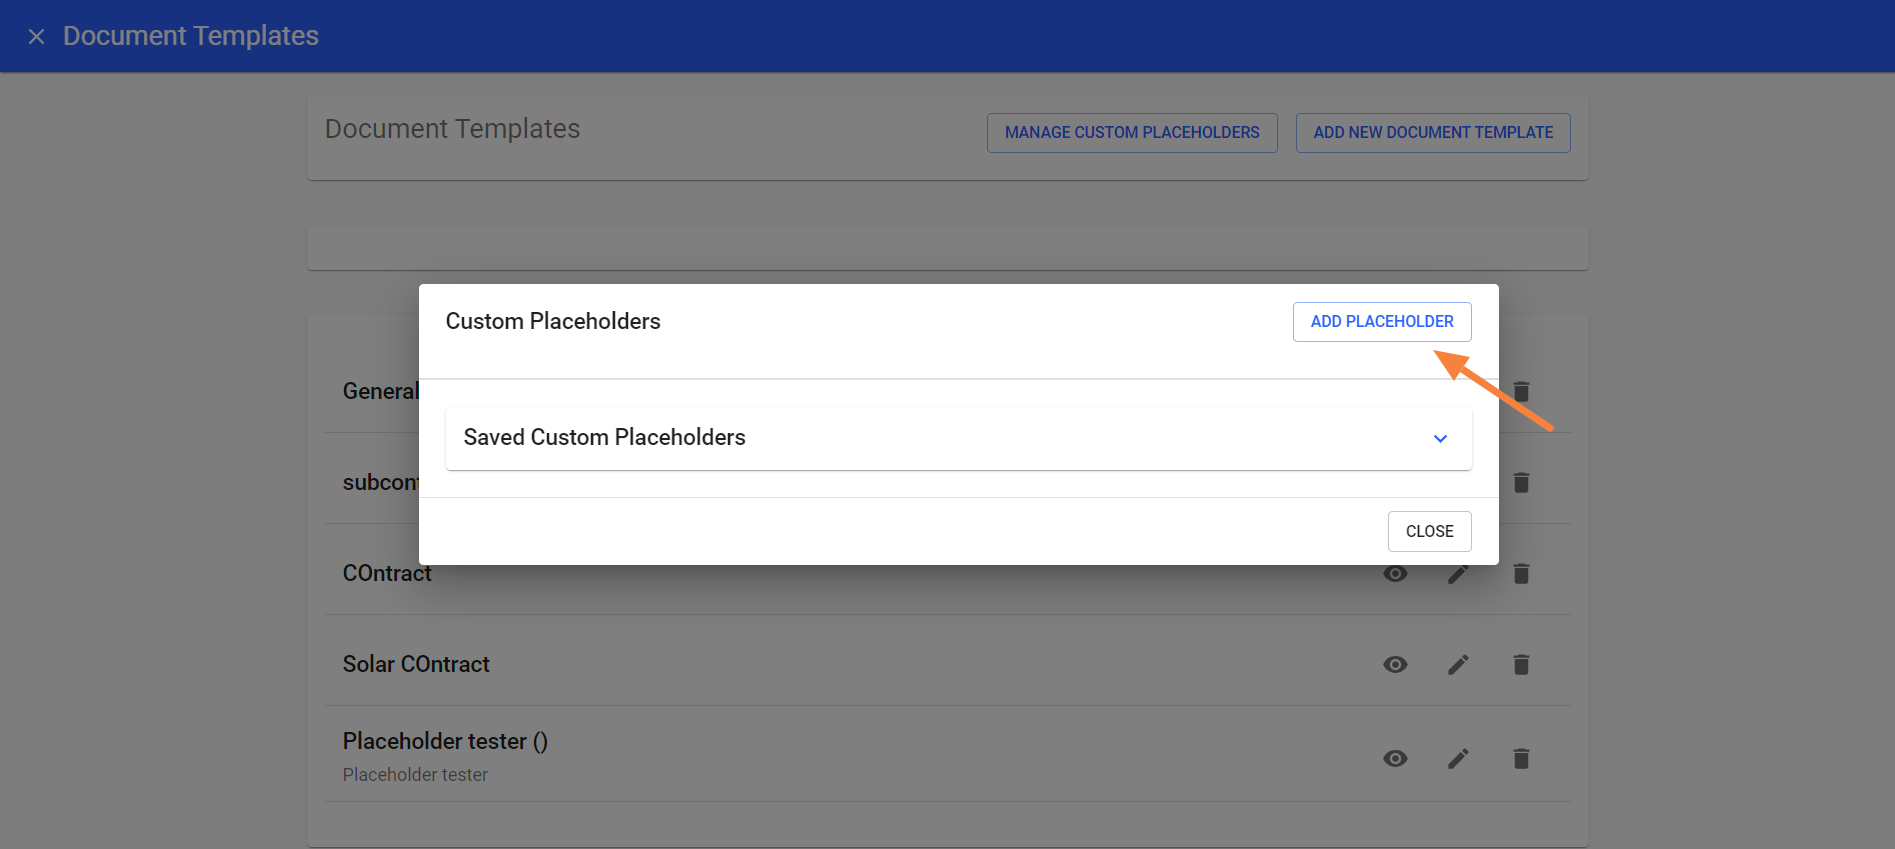
Task: Select the Solar COntract row
Action: click(416, 664)
